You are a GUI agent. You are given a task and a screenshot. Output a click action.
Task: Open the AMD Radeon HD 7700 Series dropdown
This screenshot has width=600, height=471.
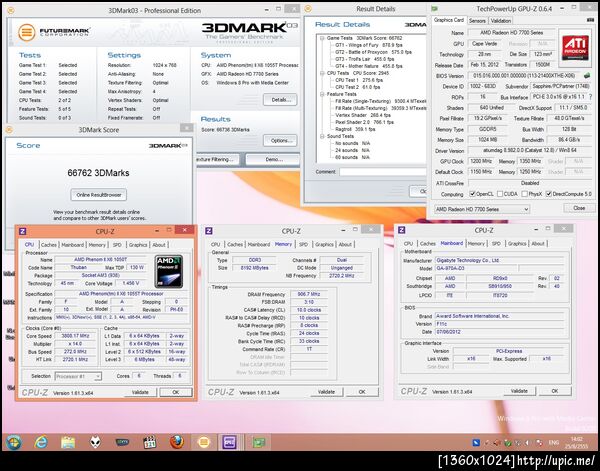click(482, 209)
